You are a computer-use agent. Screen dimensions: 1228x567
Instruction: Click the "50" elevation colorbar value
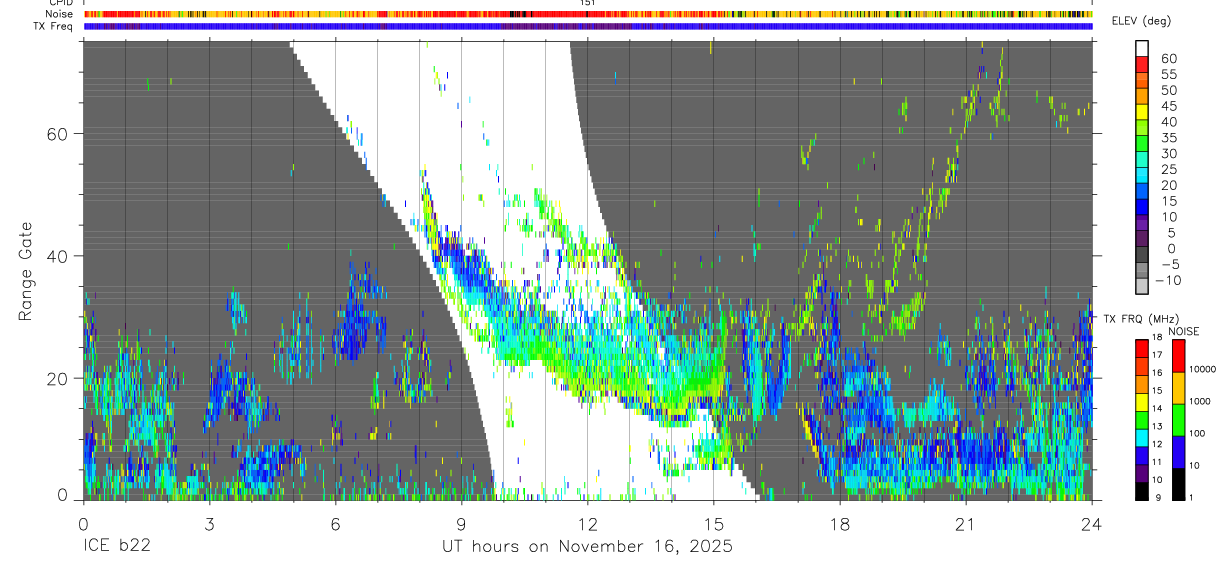click(1167, 90)
